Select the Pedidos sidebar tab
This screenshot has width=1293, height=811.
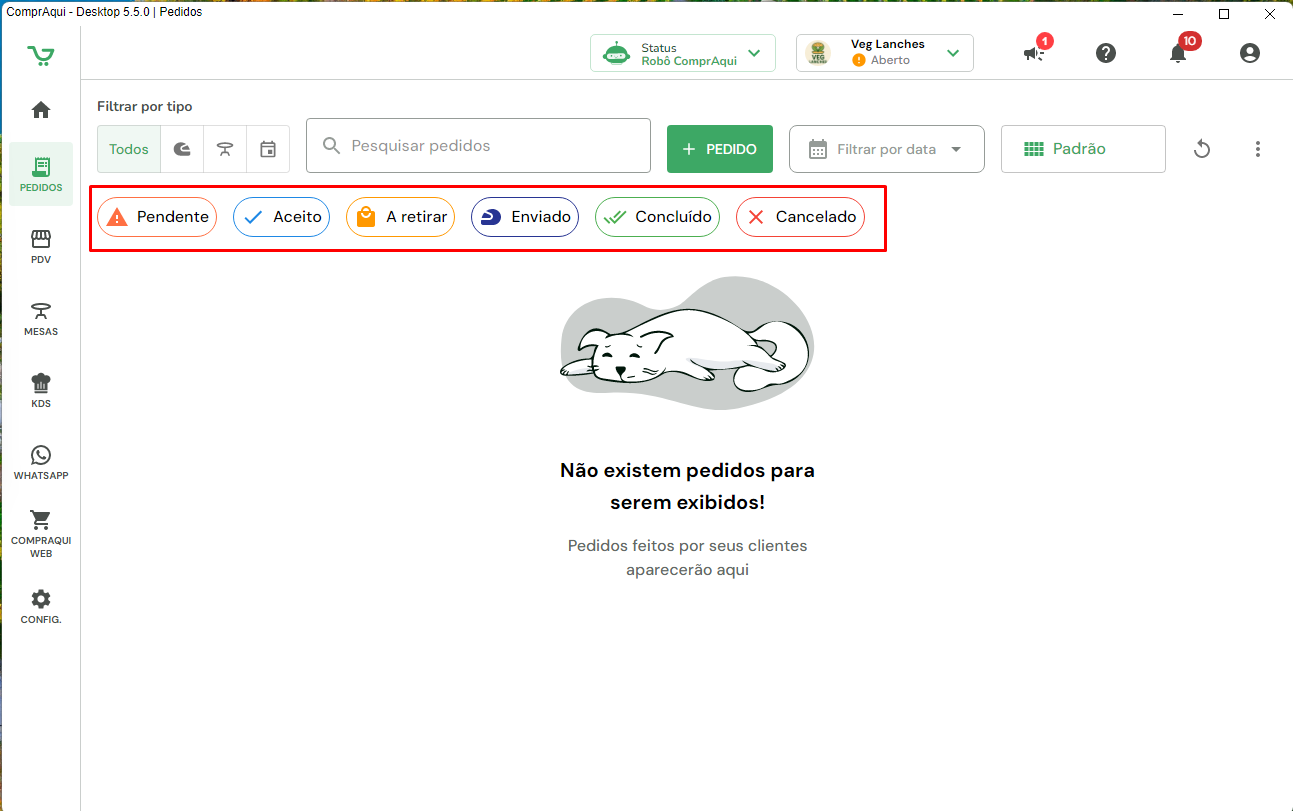click(x=41, y=174)
